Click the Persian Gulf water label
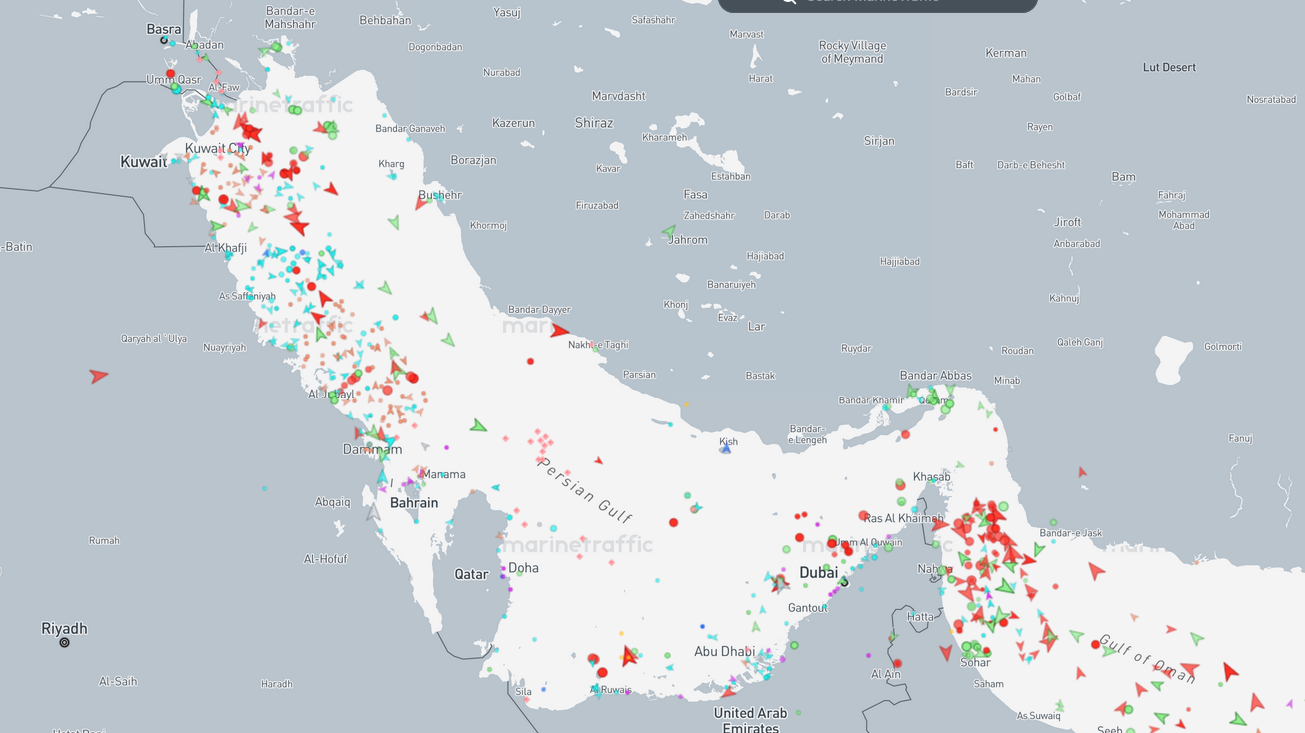The height and width of the screenshot is (733, 1305). coord(586,491)
